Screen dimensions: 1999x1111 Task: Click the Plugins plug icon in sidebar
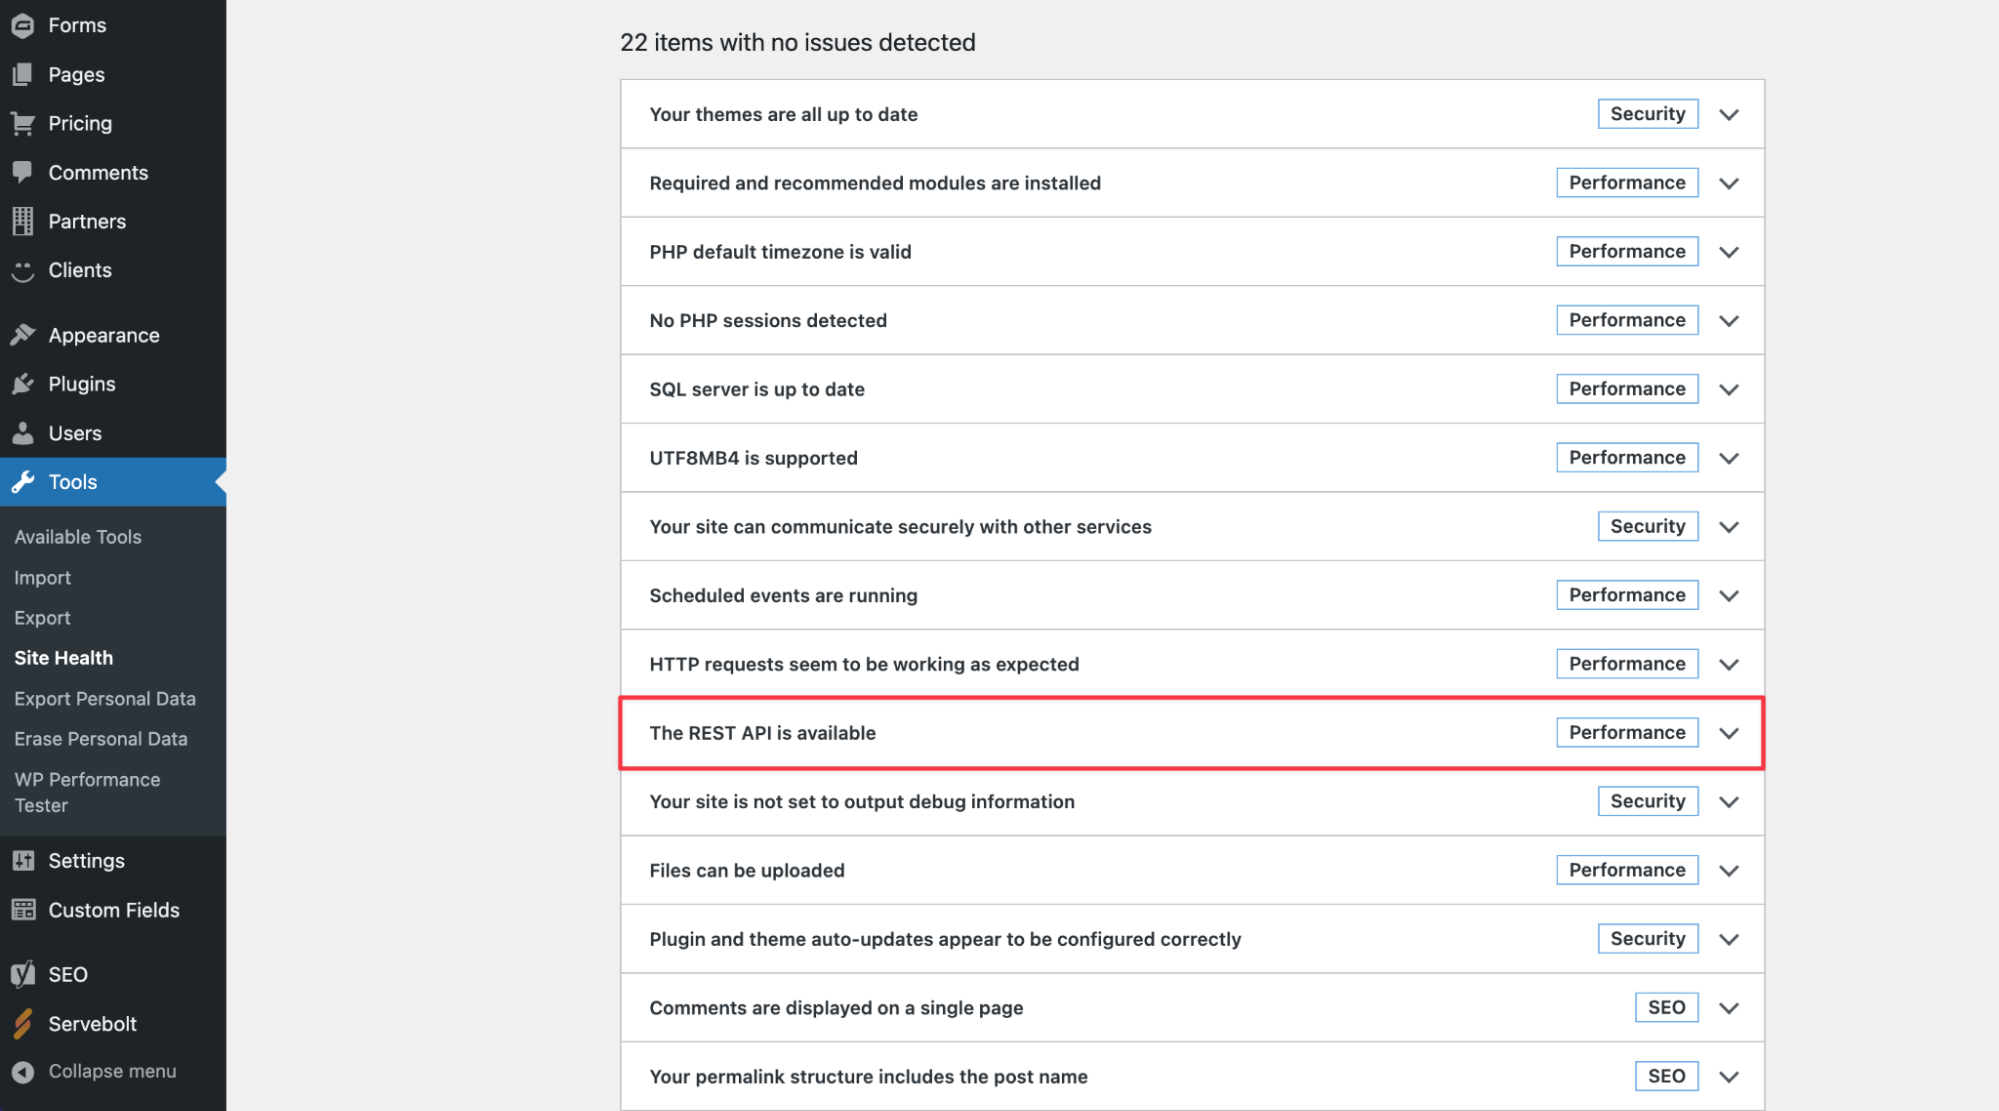[23, 384]
